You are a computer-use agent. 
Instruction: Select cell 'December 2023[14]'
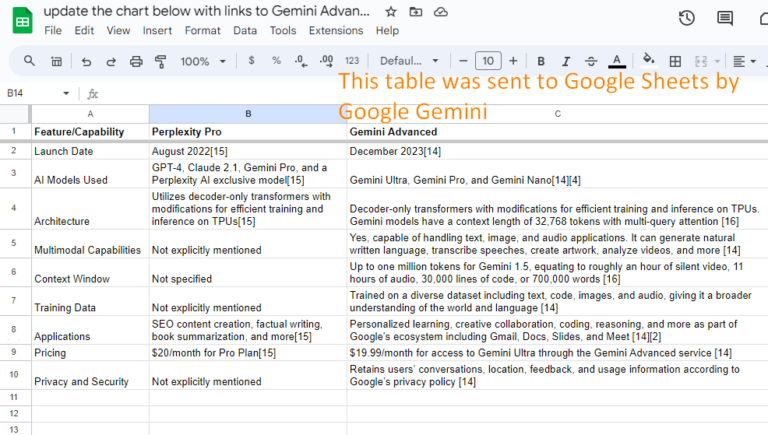coord(557,151)
